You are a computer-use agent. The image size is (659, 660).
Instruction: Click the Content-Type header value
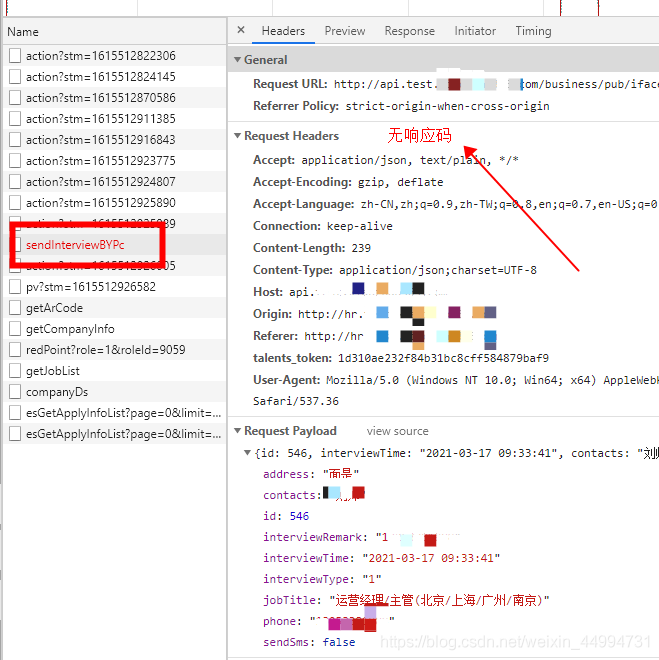(x=438, y=270)
